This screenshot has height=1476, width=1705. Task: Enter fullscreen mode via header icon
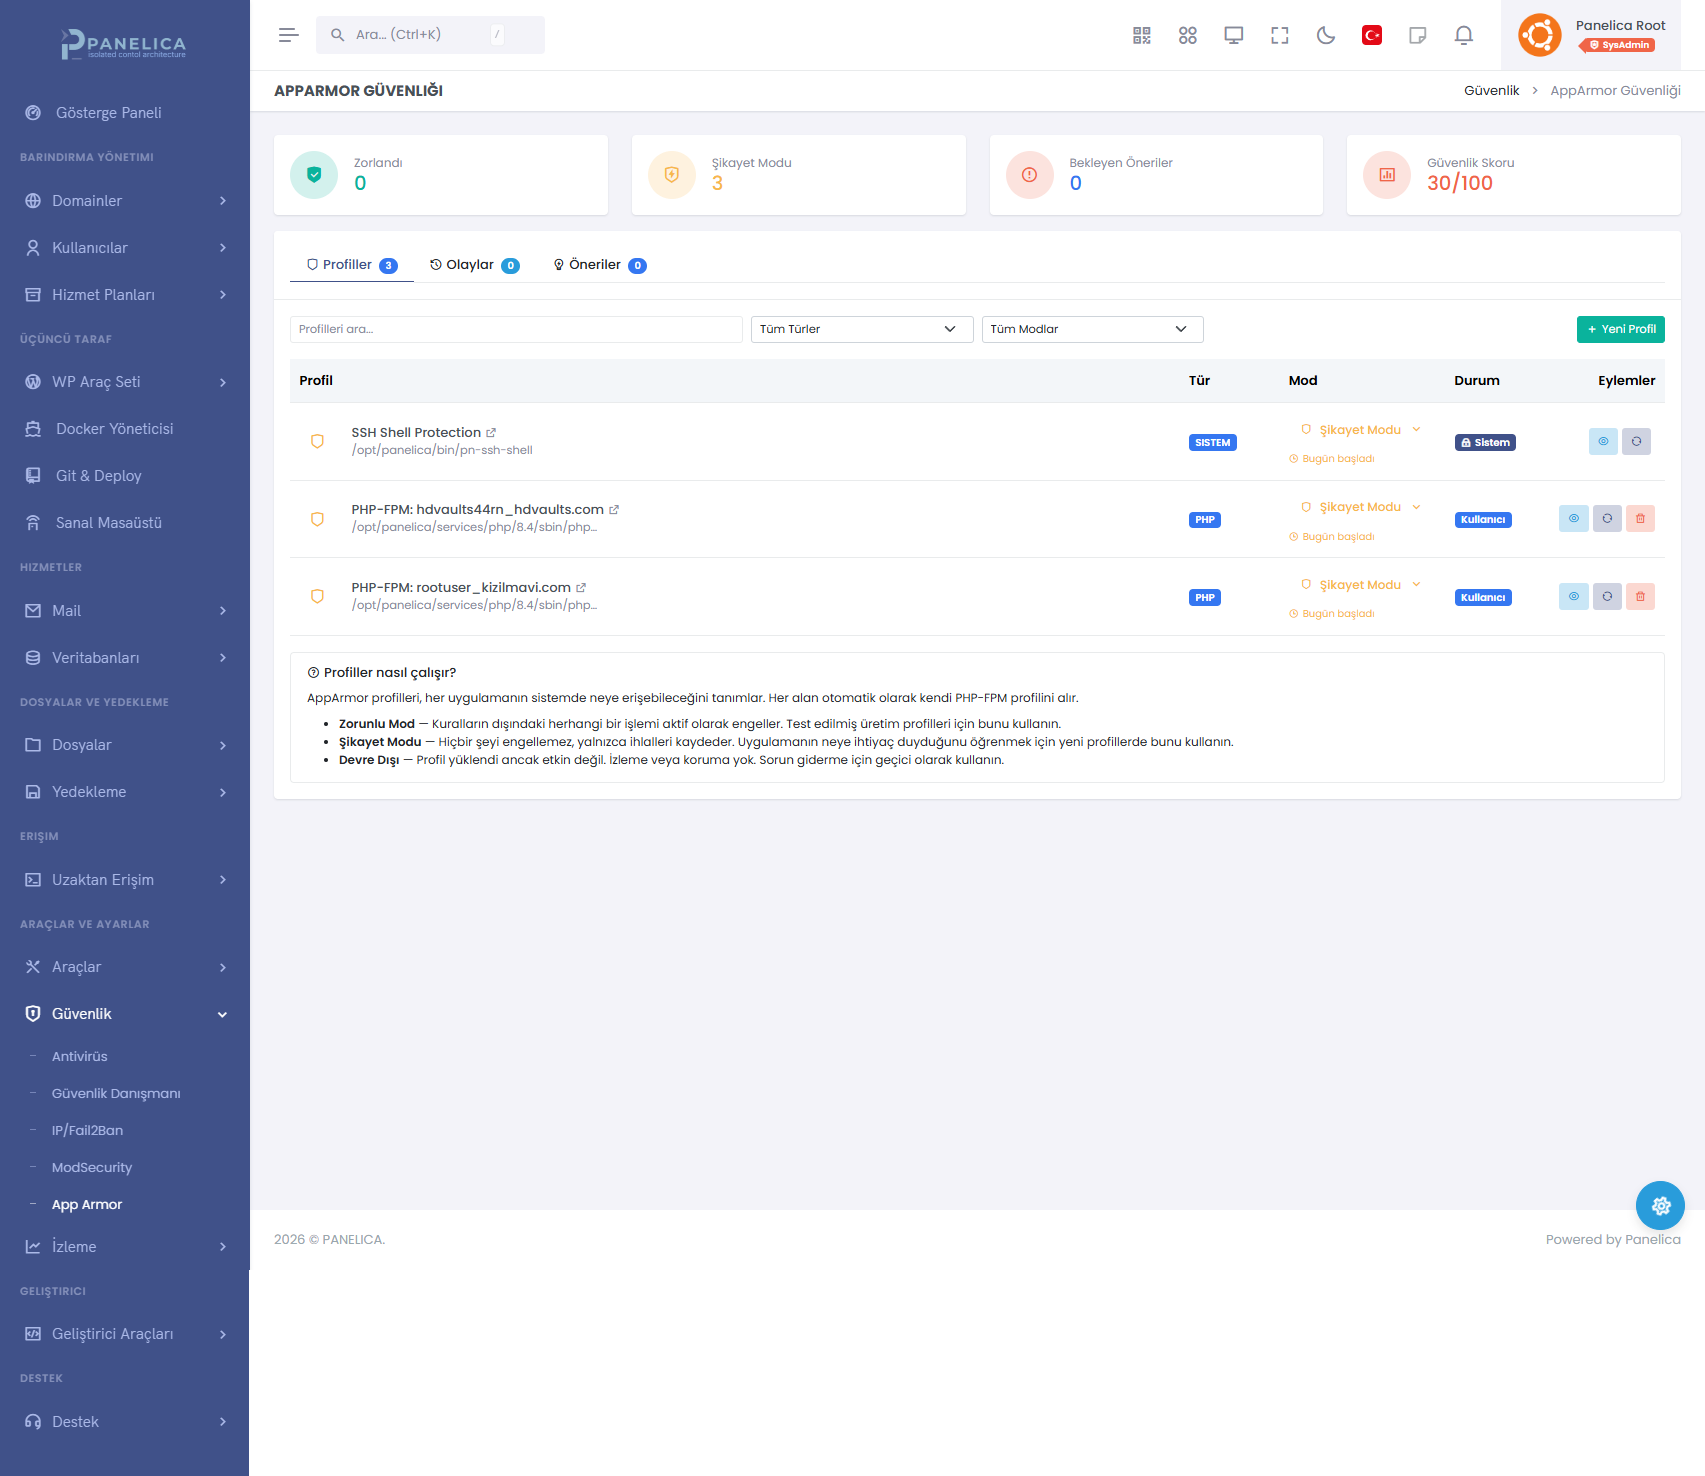tap(1279, 36)
